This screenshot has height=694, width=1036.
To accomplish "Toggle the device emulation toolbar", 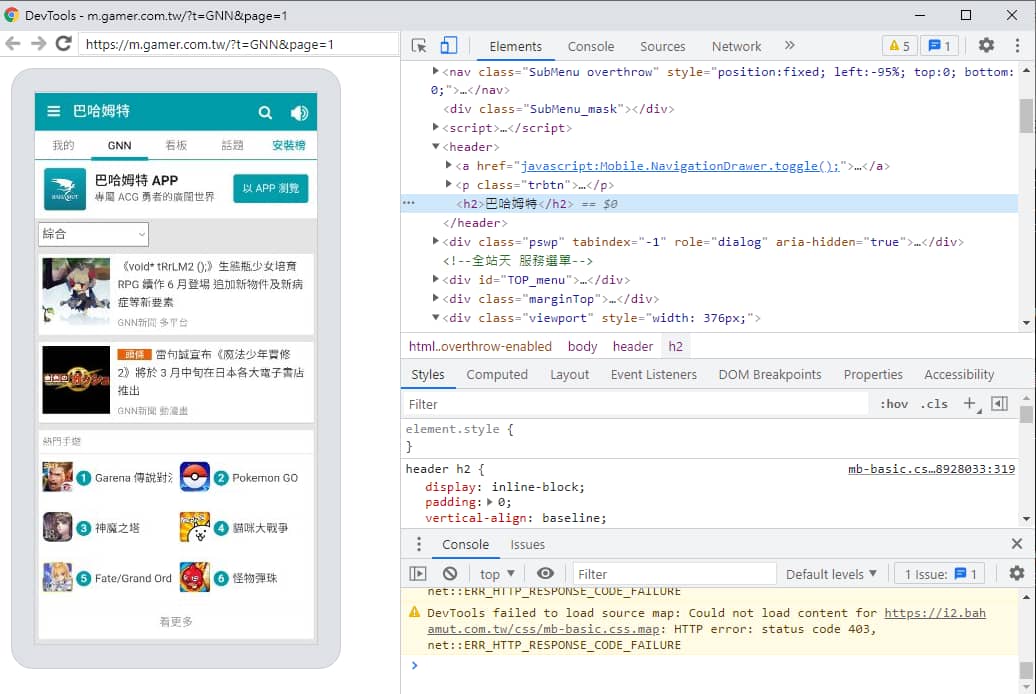I will pos(447,45).
